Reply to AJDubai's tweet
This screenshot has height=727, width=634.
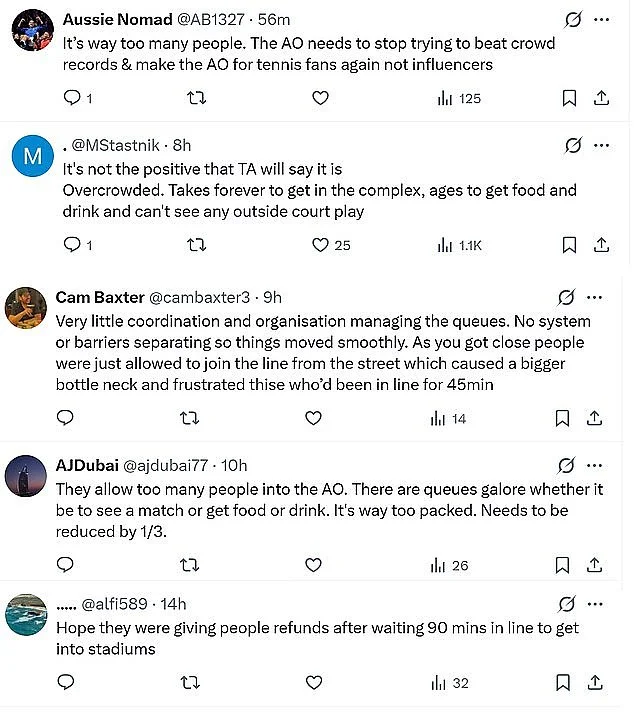[66, 565]
